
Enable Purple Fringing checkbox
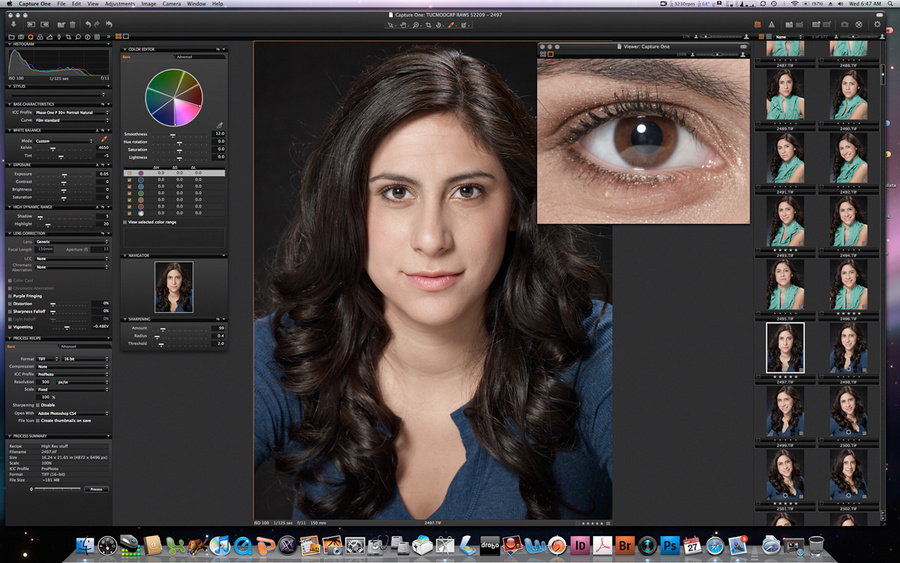pyautogui.click(x=10, y=296)
